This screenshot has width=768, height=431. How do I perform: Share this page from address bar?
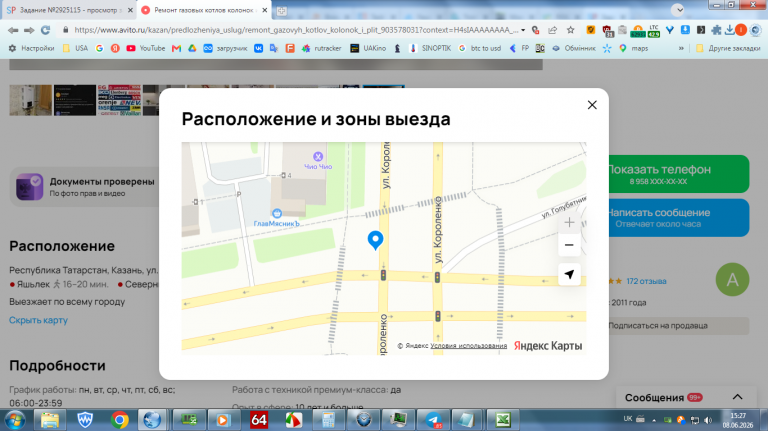coord(552,30)
